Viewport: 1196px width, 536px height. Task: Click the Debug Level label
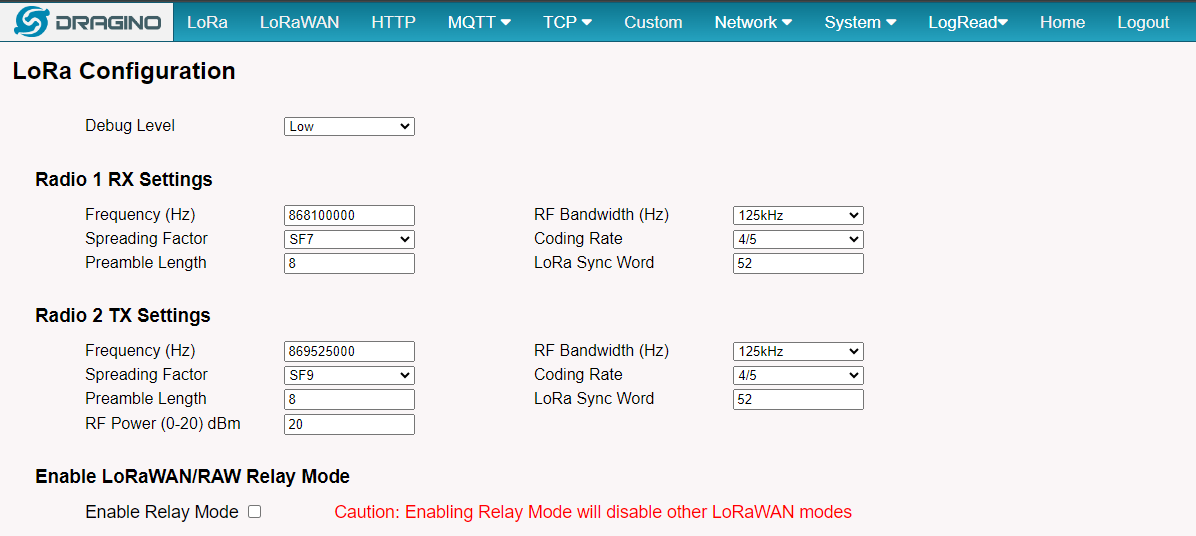click(x=130, y=125)
